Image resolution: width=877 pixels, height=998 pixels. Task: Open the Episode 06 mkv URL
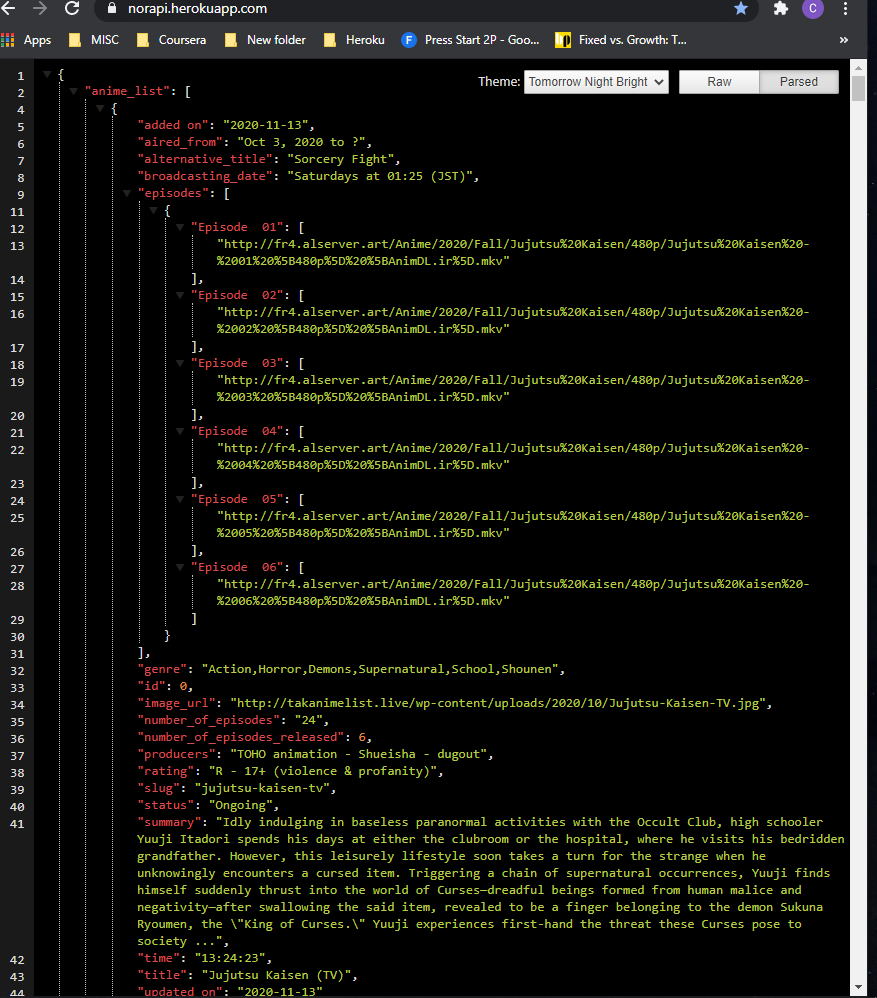pos(513,593)
